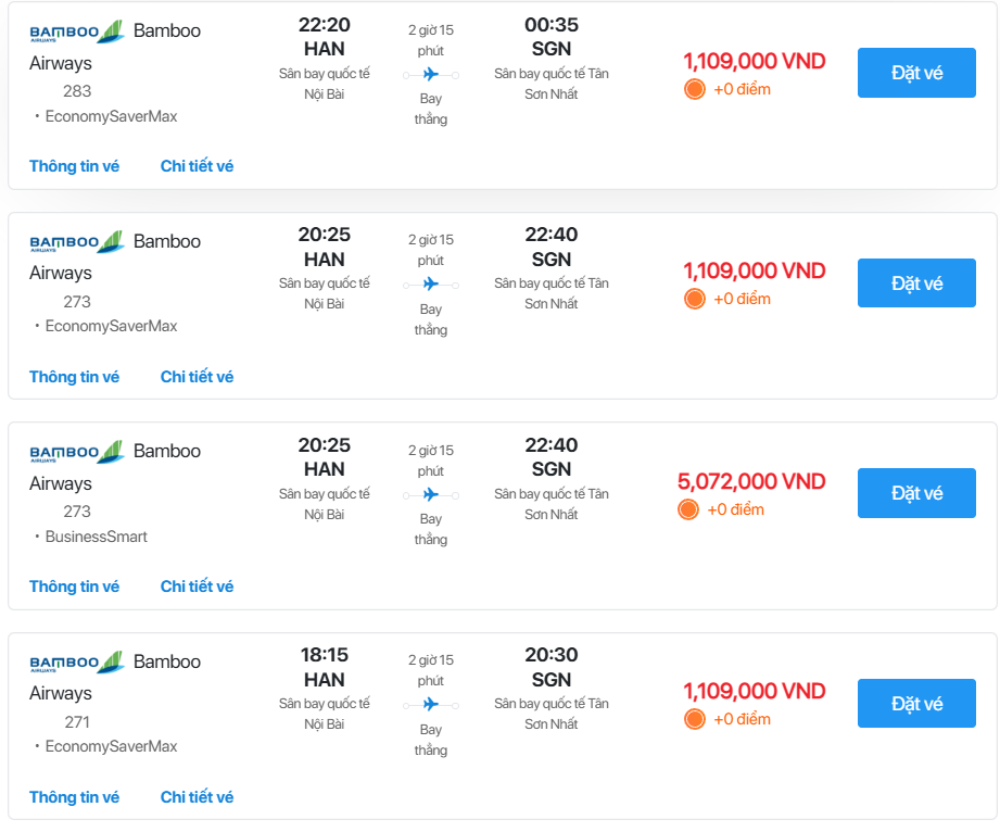Click orange points coin on 5,072,000 VND fare
This screenshot has width=1000, height=832.
(688, 509)
